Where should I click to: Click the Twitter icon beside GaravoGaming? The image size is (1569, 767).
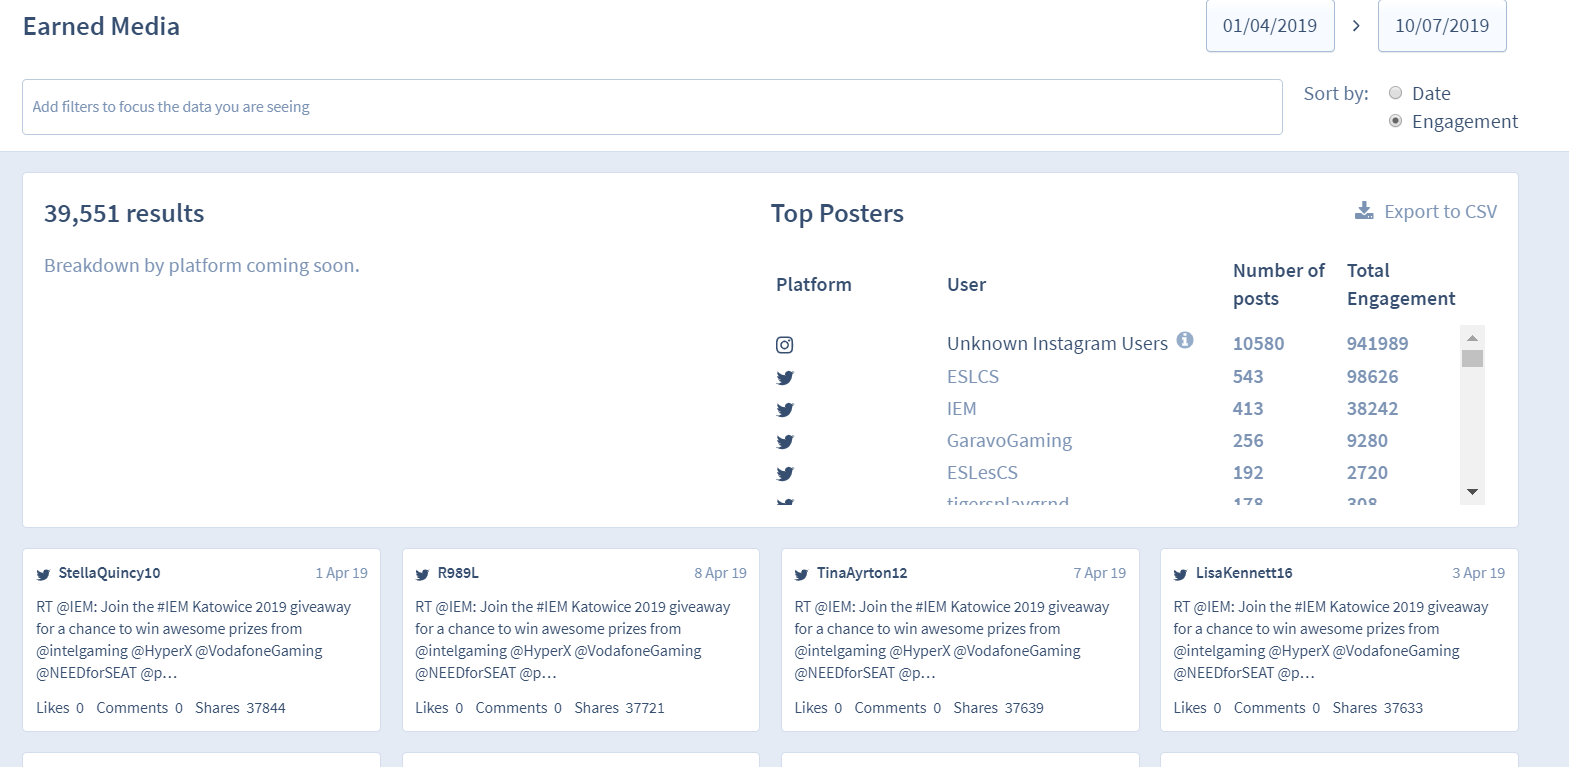pos(785,442)
